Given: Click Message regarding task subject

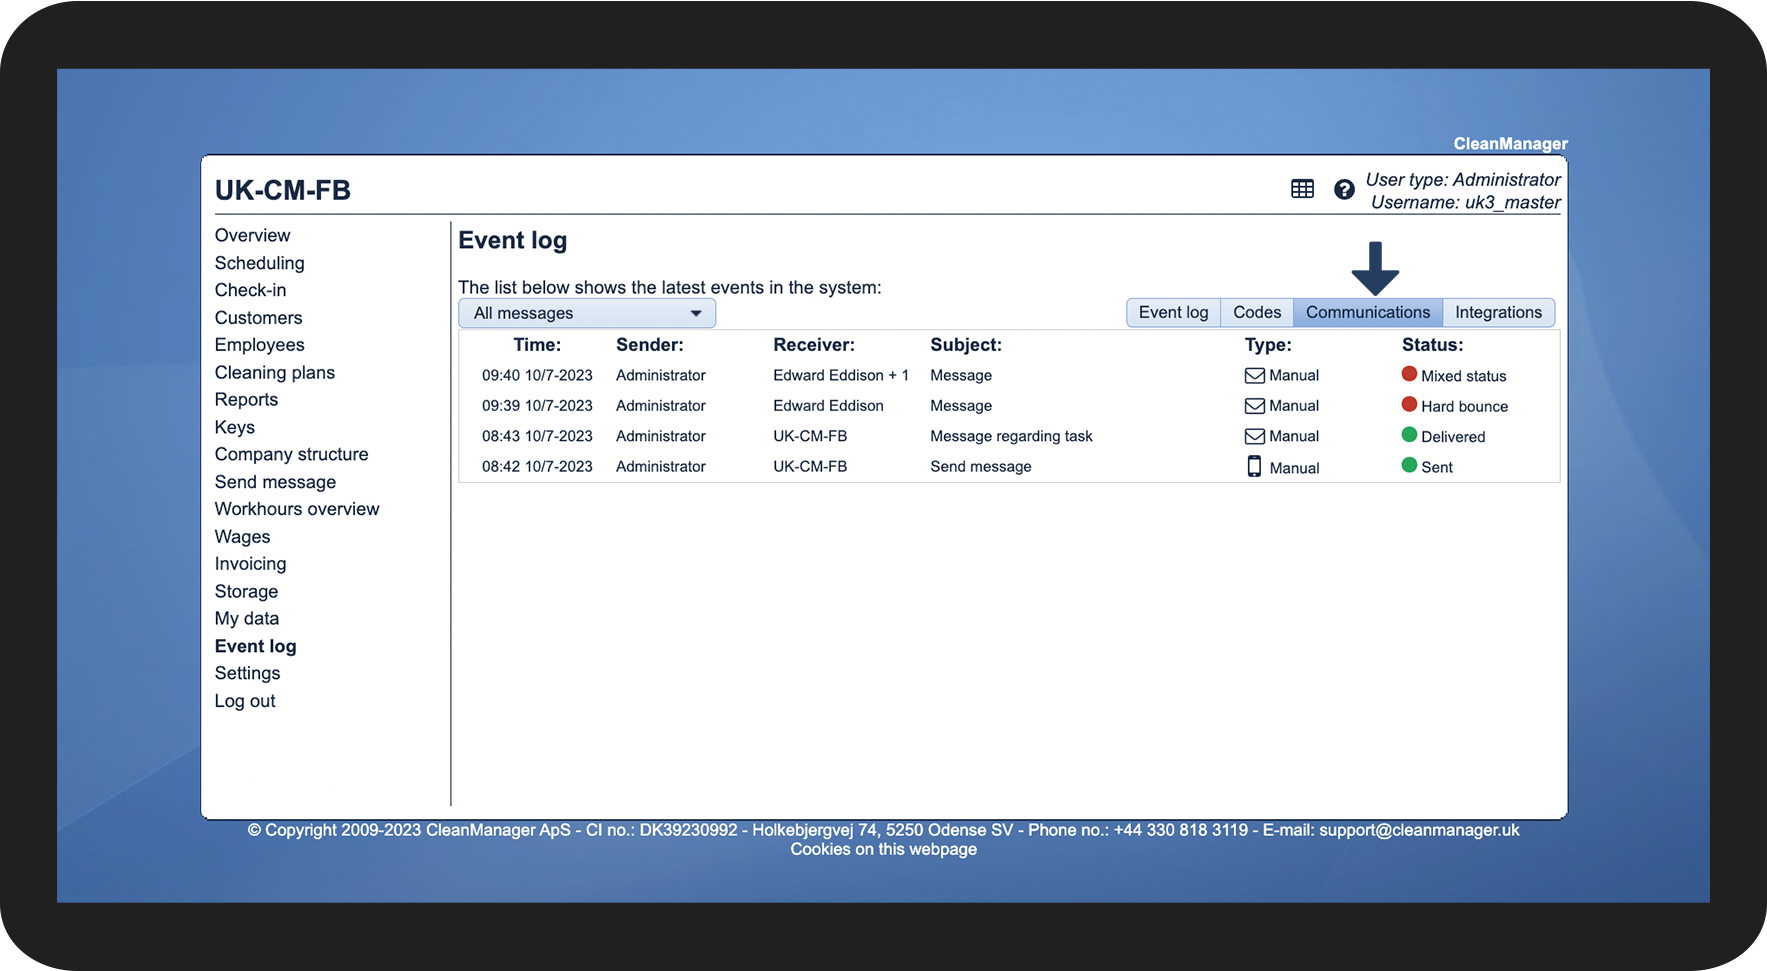Looking at the screenshot, I should pos(1011,436).
